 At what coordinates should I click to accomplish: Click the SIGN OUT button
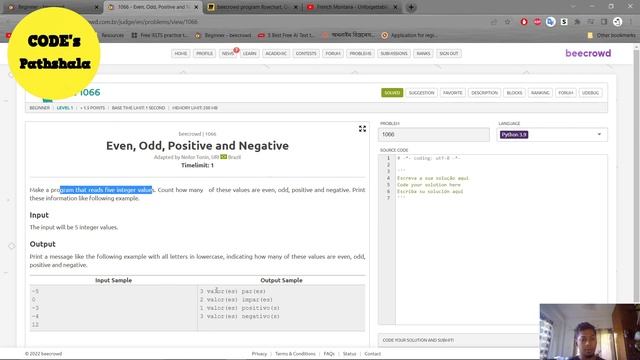click(x=449, y=53)
